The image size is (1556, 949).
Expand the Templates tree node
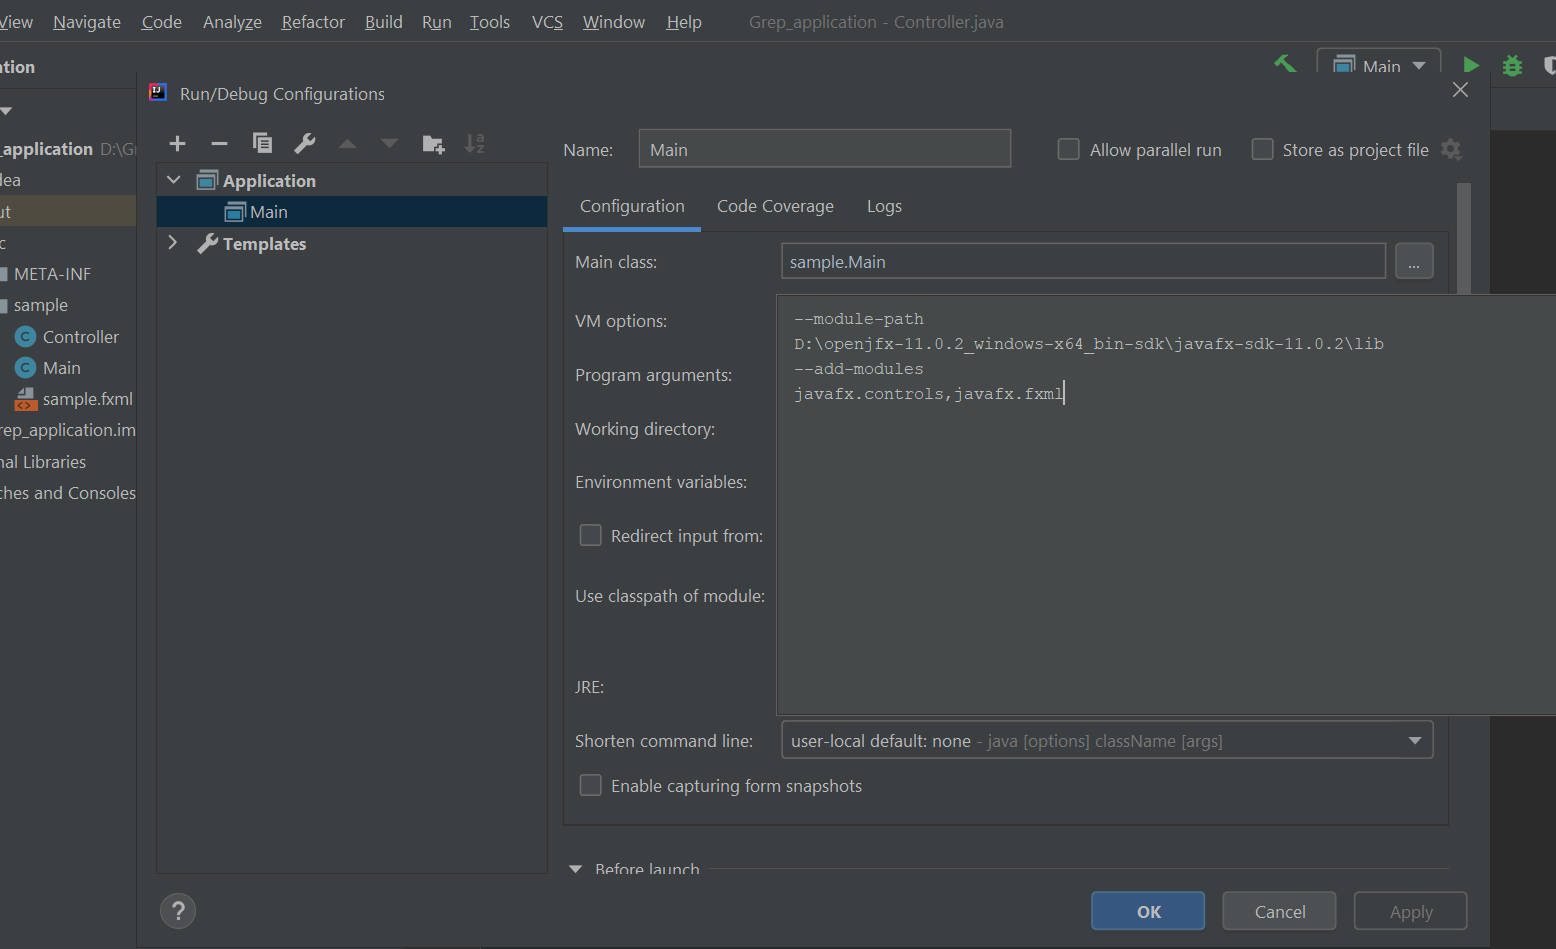tap(173, 243)
